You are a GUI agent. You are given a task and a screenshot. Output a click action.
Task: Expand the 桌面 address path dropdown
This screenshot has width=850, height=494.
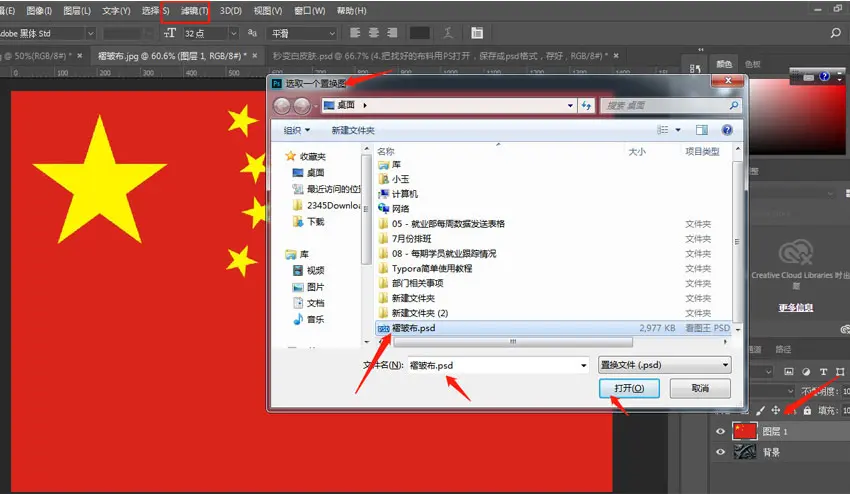(x=570, y=105)
